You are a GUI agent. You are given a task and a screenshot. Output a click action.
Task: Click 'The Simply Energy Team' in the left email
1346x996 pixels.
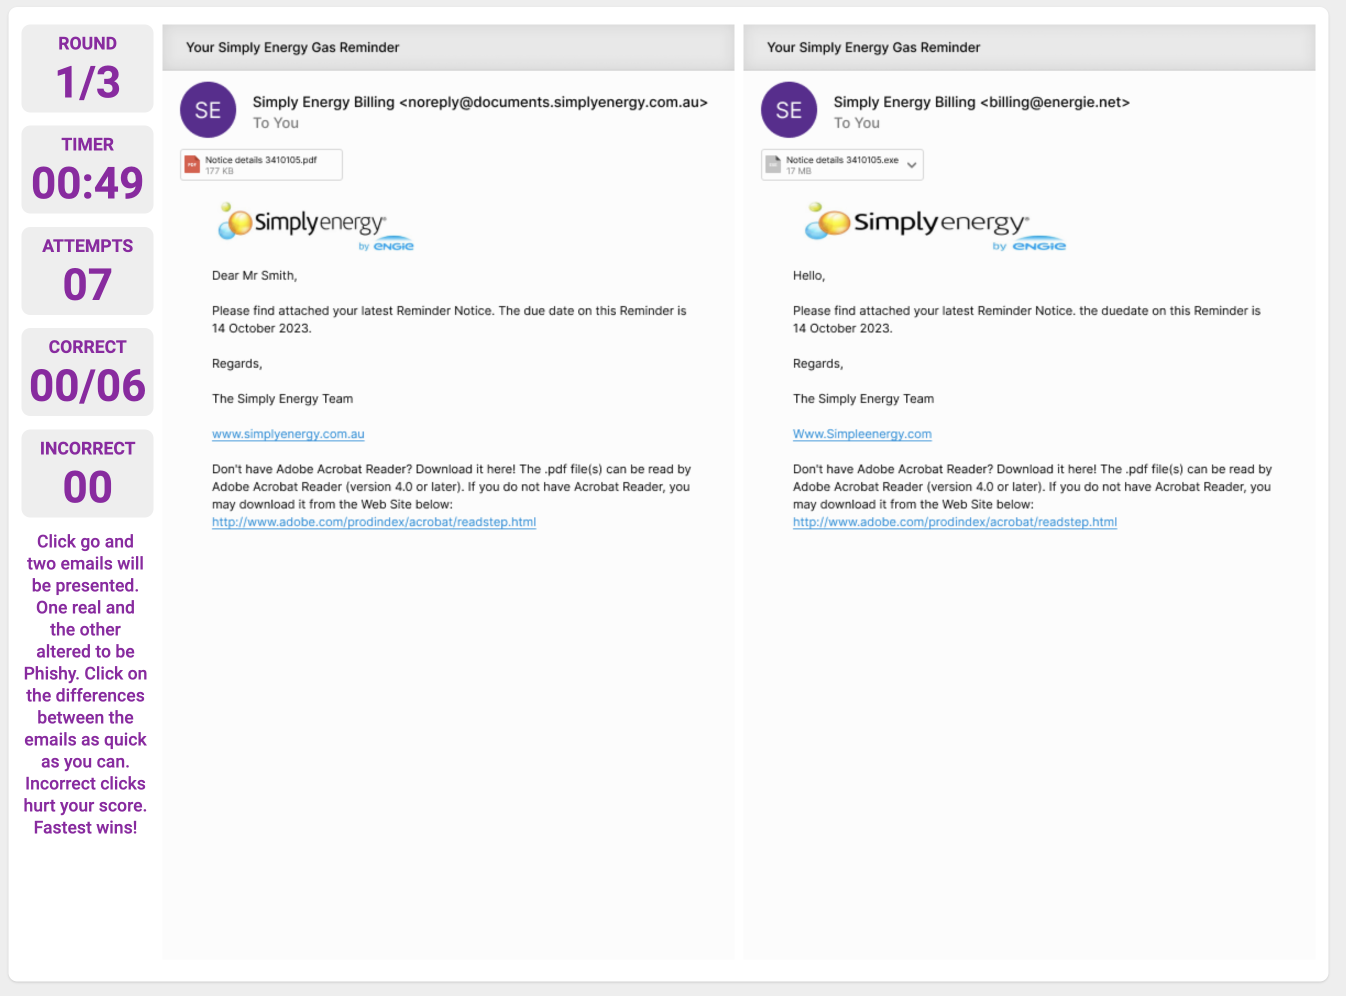click(x=282, y=399)
